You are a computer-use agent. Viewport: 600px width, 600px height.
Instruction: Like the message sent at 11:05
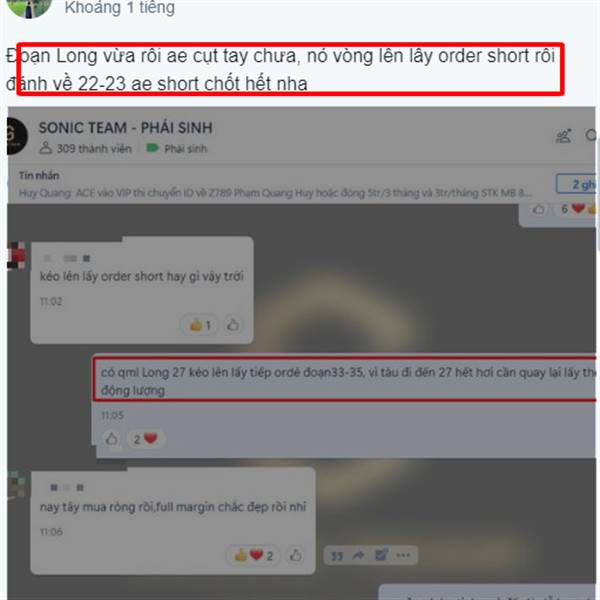112,439
